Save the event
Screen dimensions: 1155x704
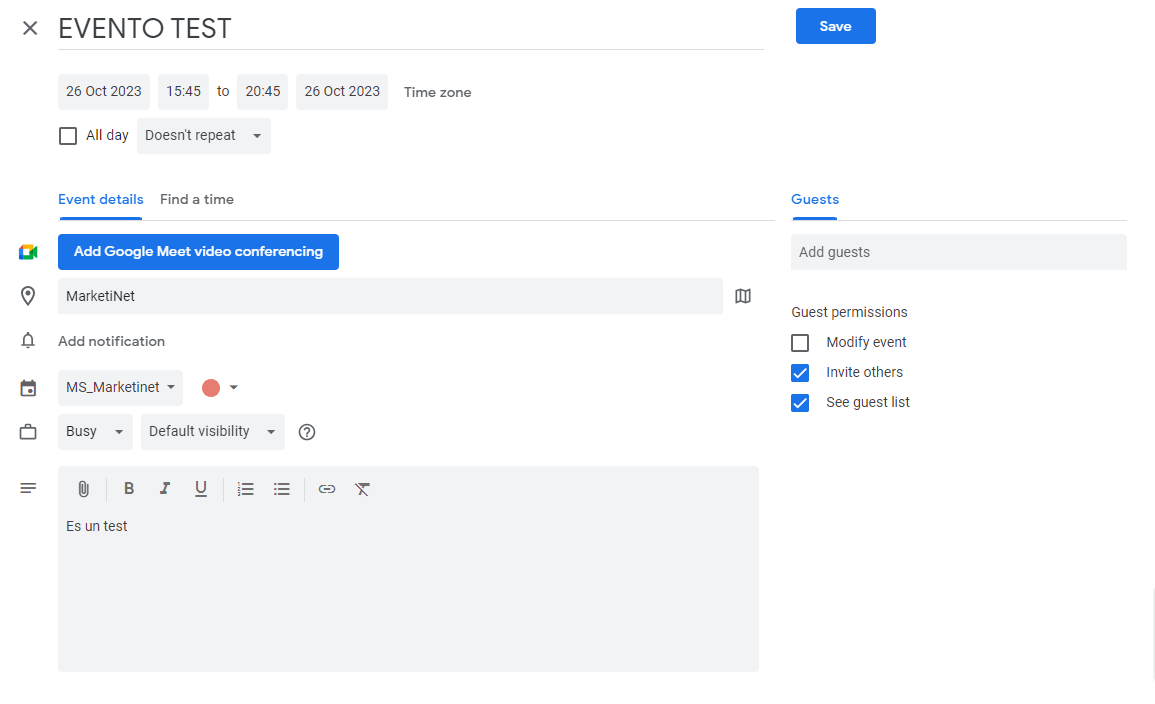[x=835, y=27]
